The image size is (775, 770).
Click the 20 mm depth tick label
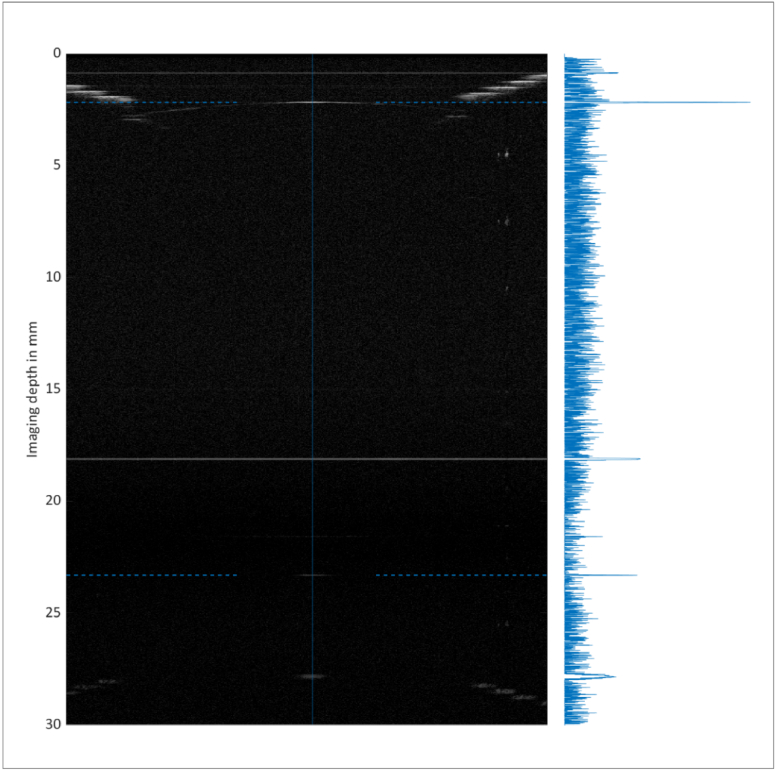click(x=53, y=501)
